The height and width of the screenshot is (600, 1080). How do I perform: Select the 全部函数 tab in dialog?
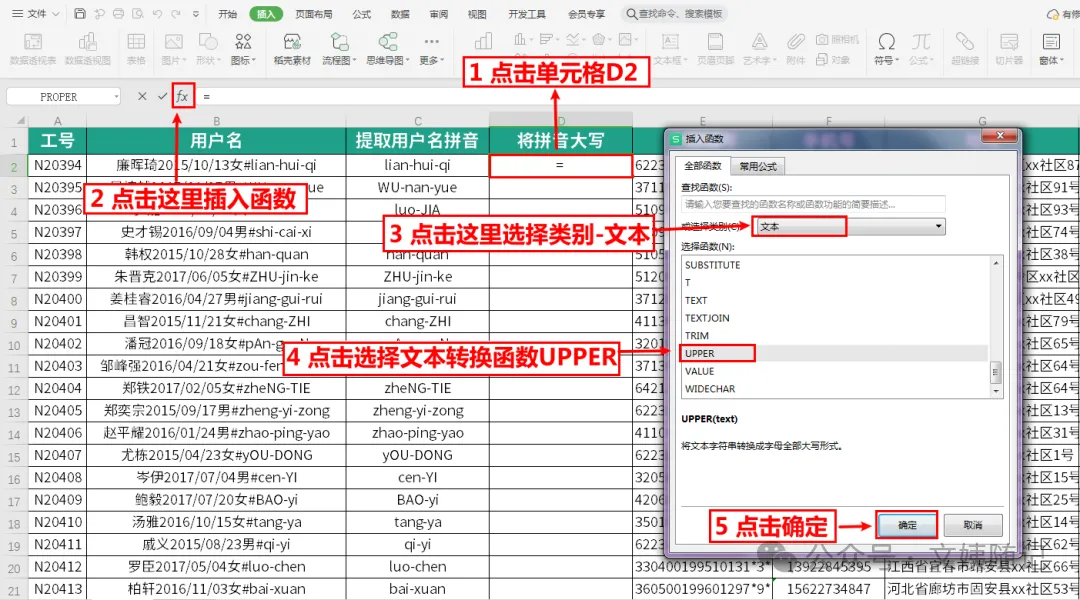703,166
